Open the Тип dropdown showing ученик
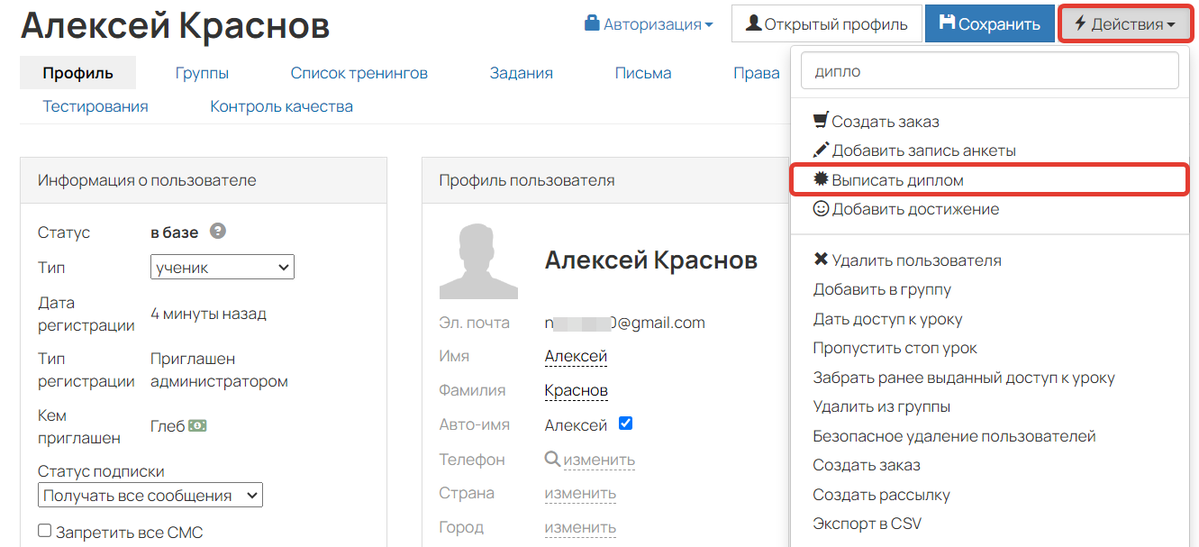 [x=223, y=268]
